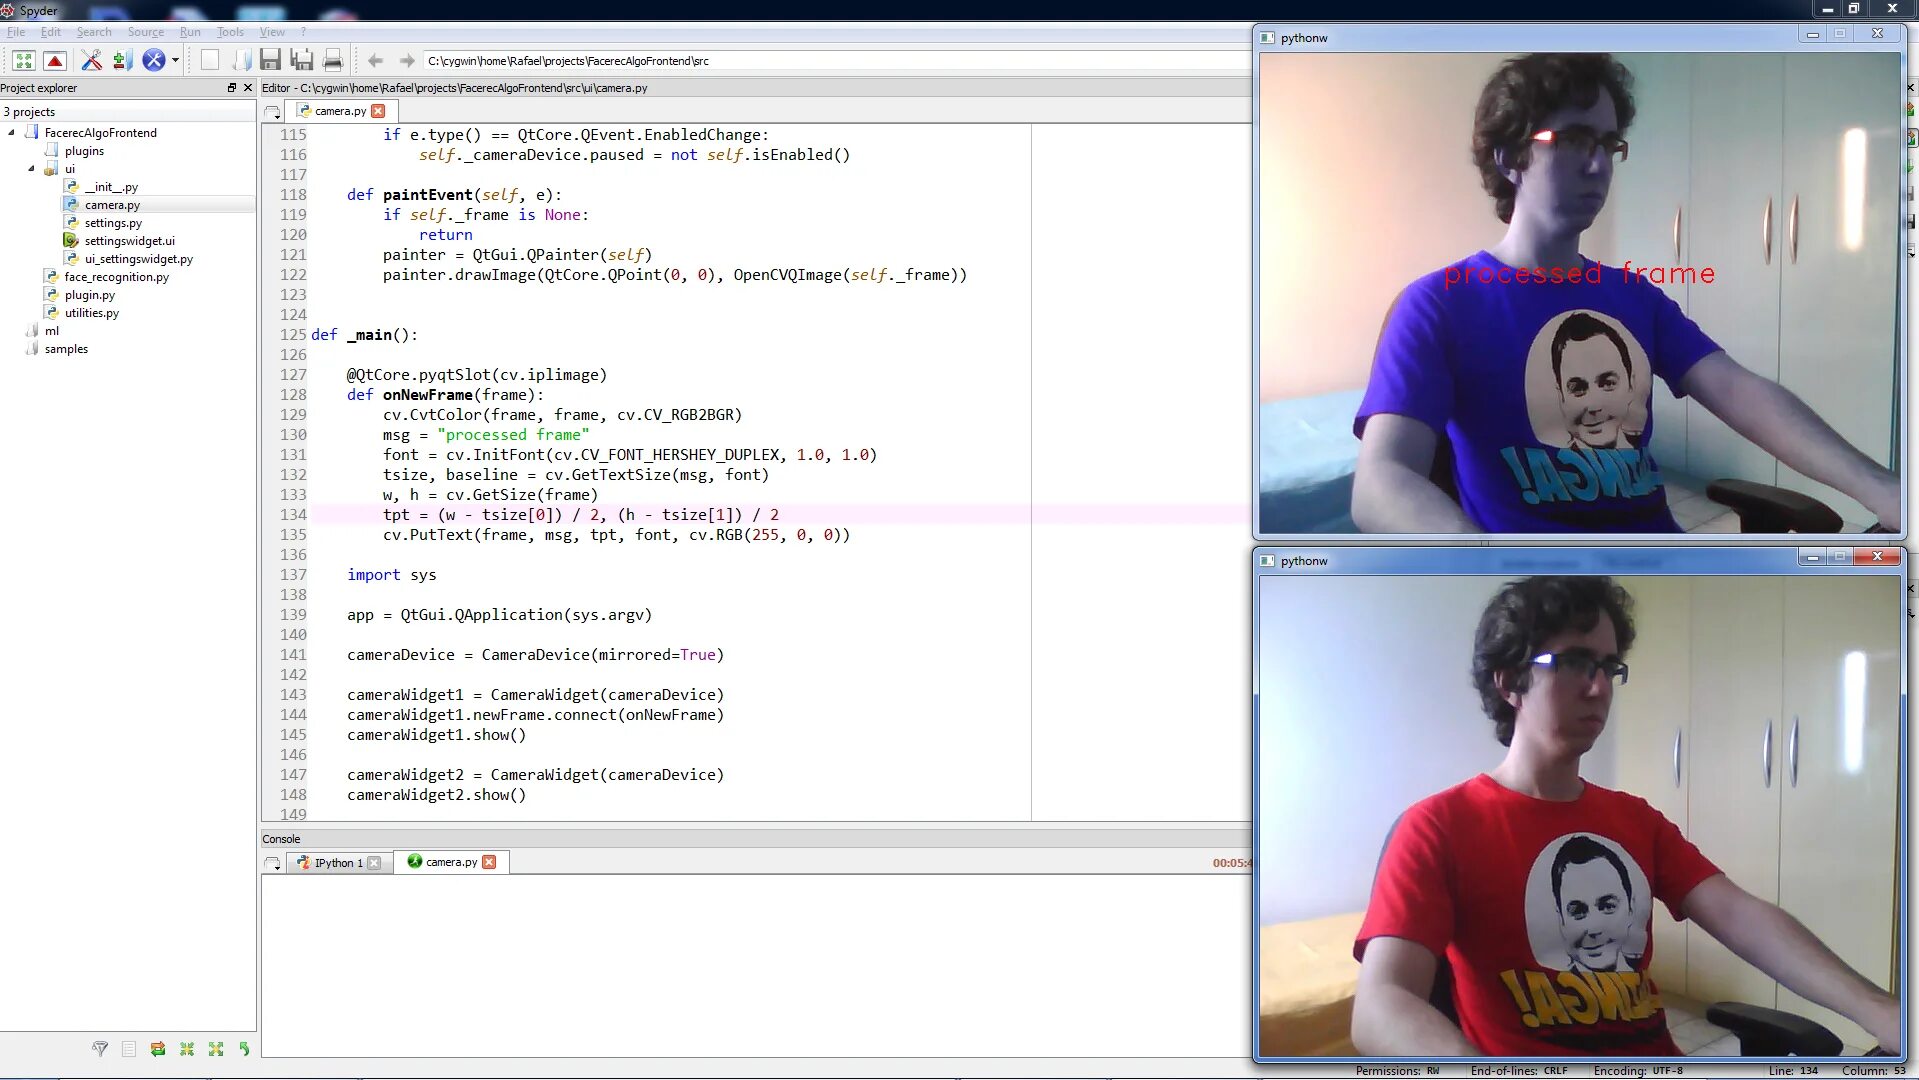
Task: Open the Edit menu
Action: pos(51,32)
